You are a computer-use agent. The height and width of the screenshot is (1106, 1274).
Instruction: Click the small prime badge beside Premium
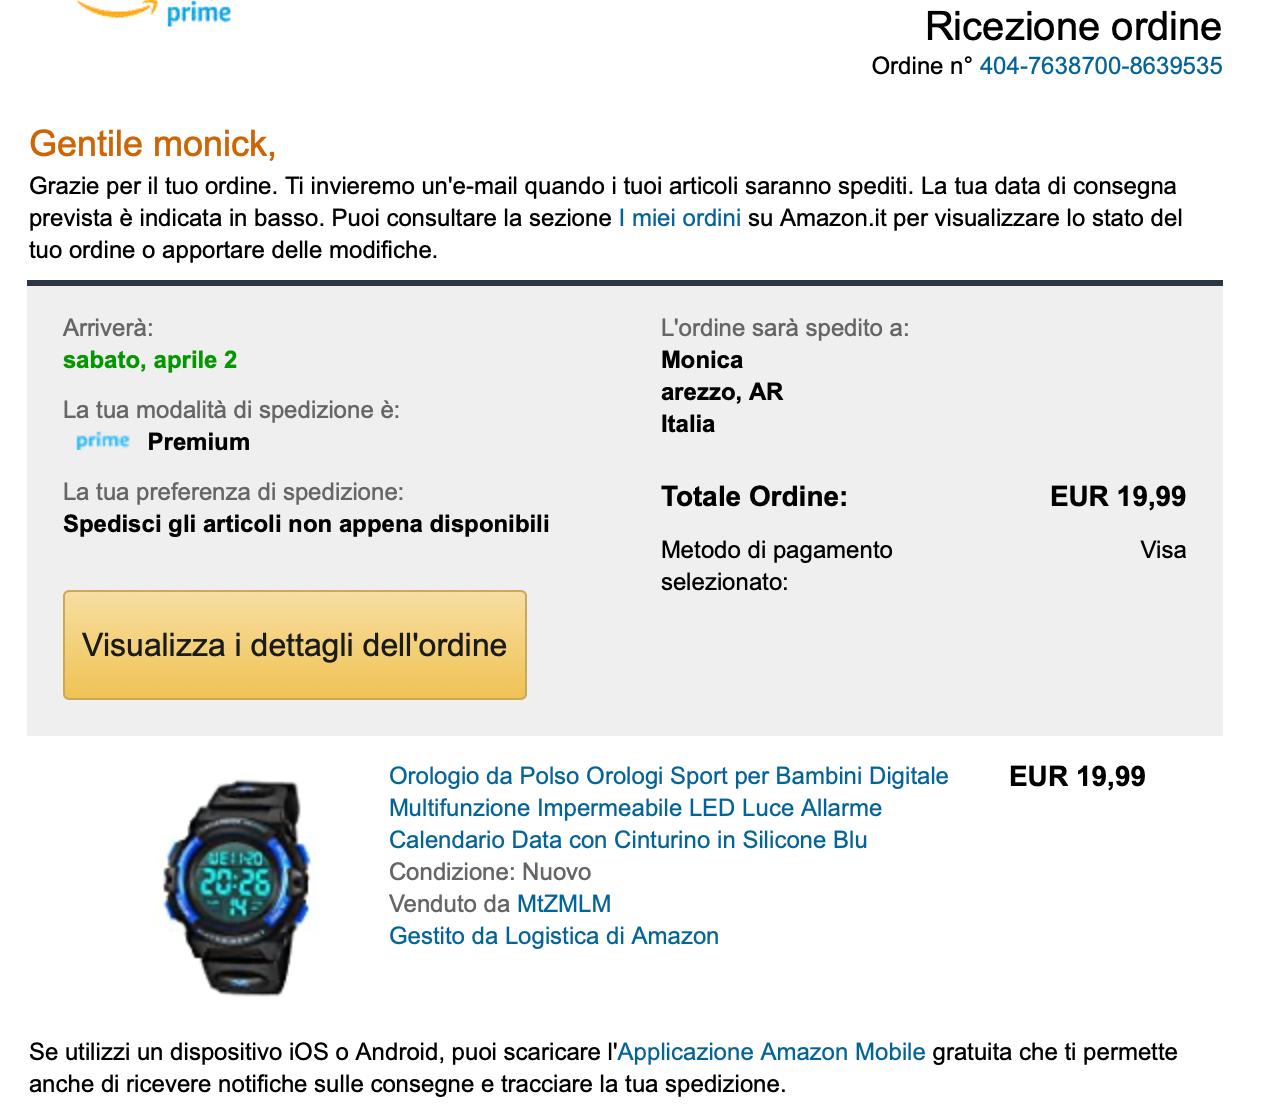pyautogui.click(x=103, y=441)
